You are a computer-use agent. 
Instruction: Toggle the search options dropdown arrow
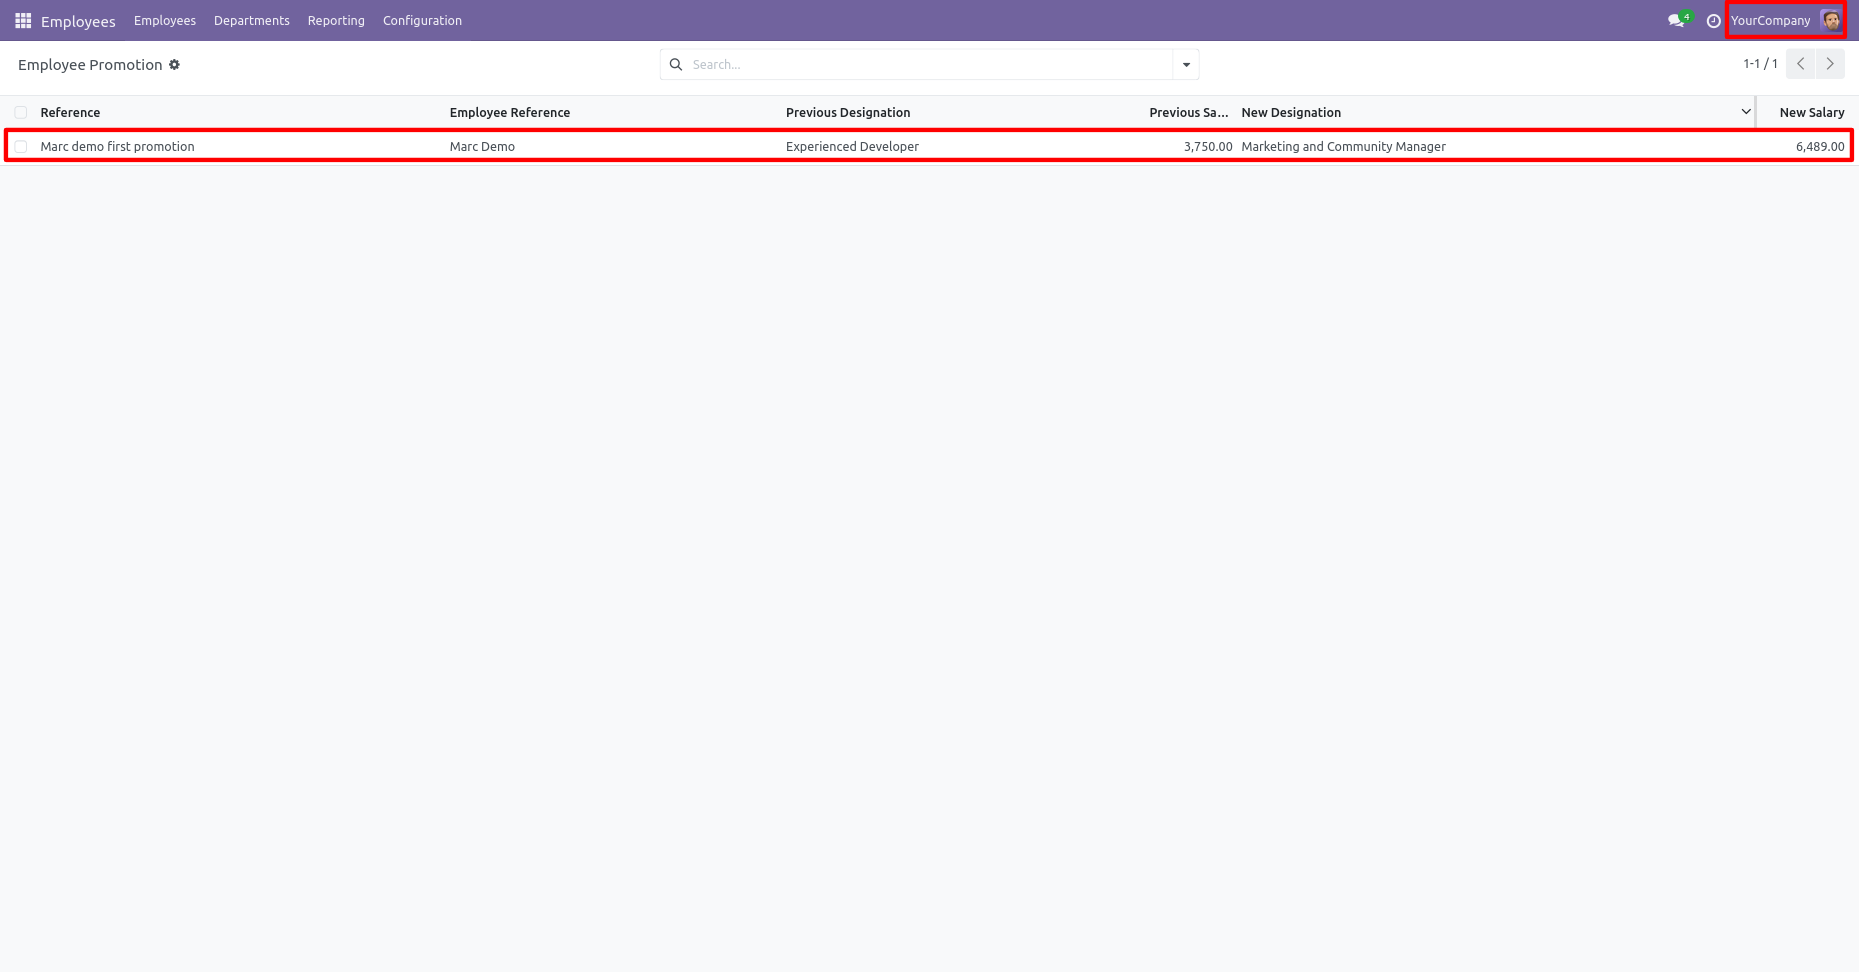(x=1186, y=64)
